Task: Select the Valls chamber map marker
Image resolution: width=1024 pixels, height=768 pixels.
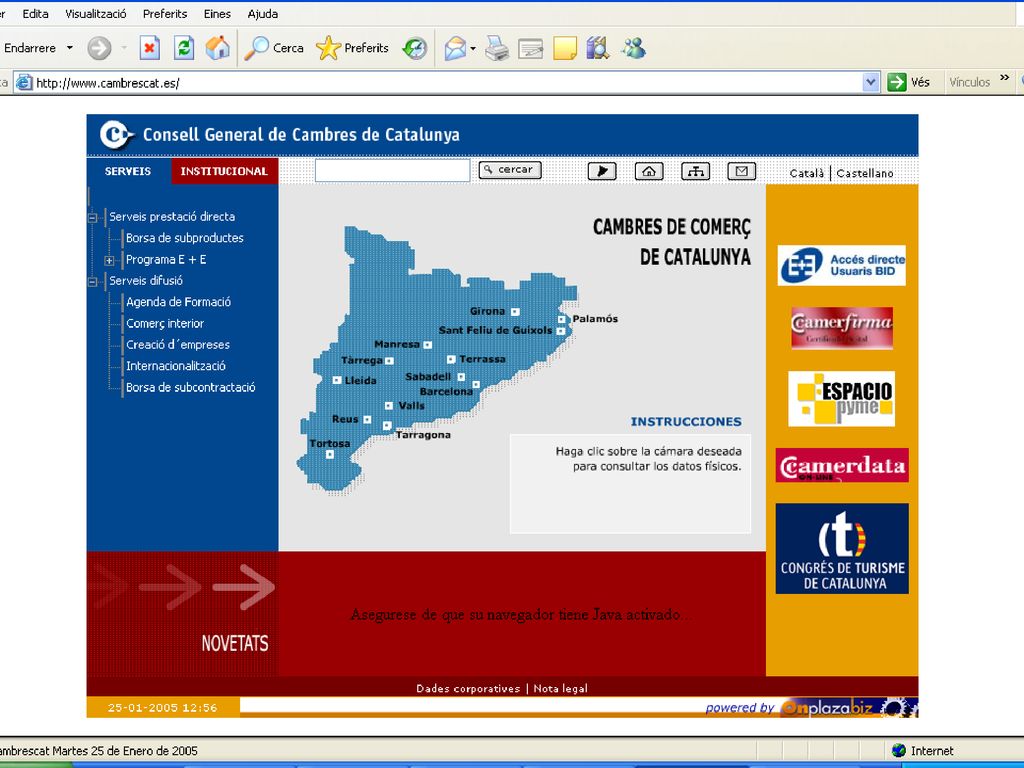Action: (x=389, y=406)
